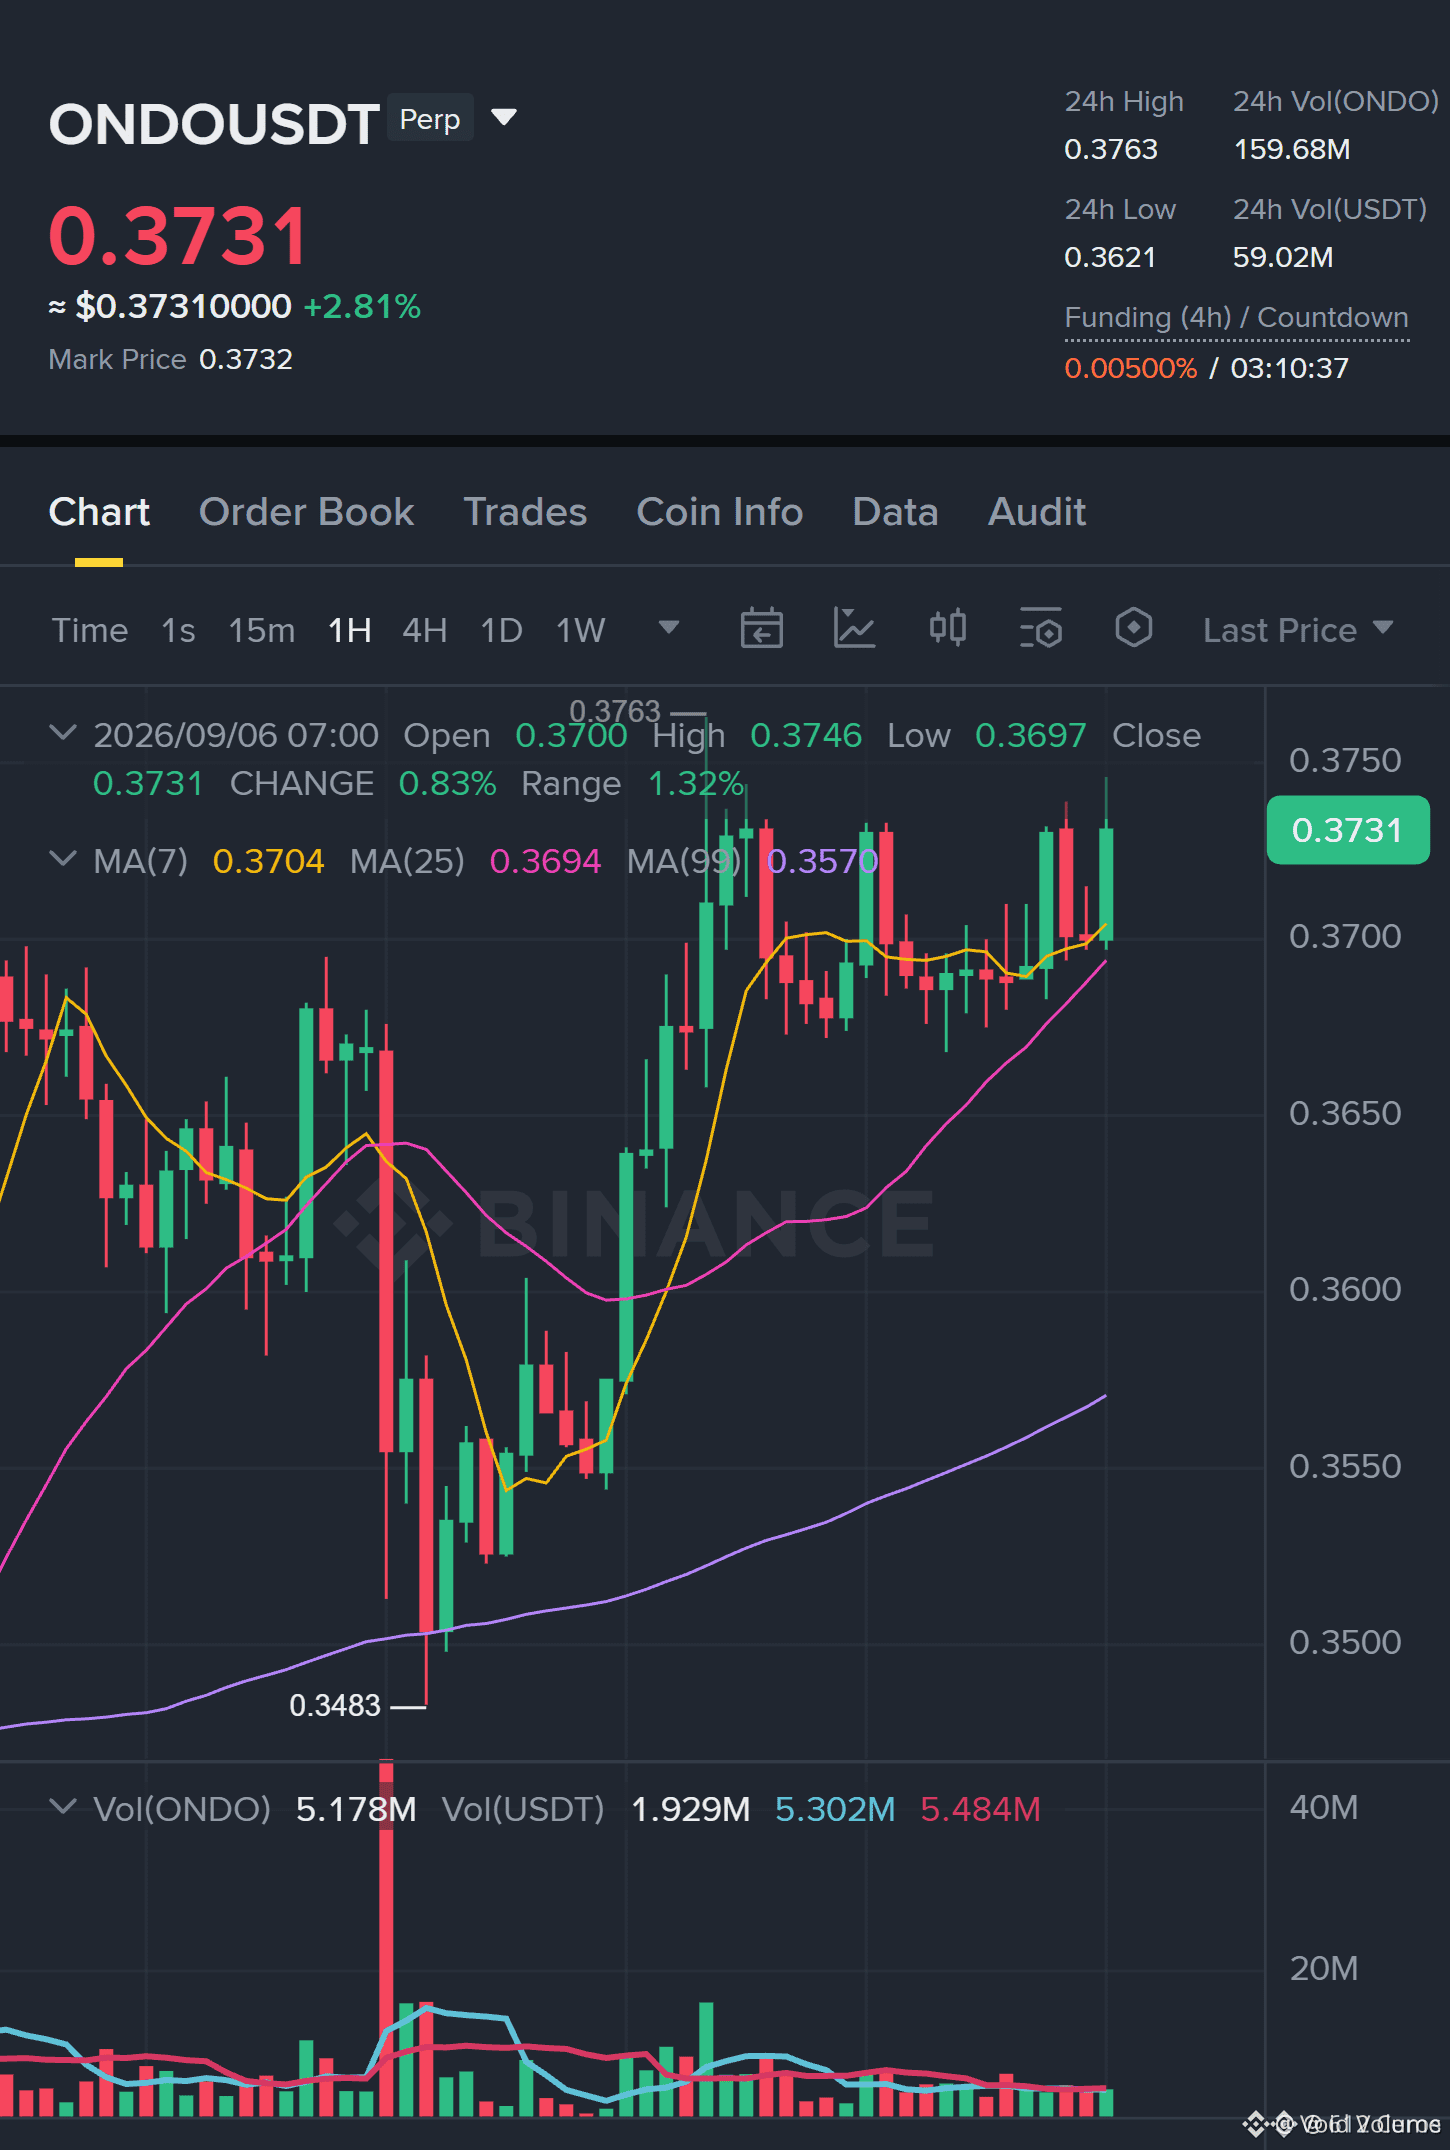Click the hexagon chart preferences icon
The width and height of the screenshot is (1450, 2150).
(1133, 628)
